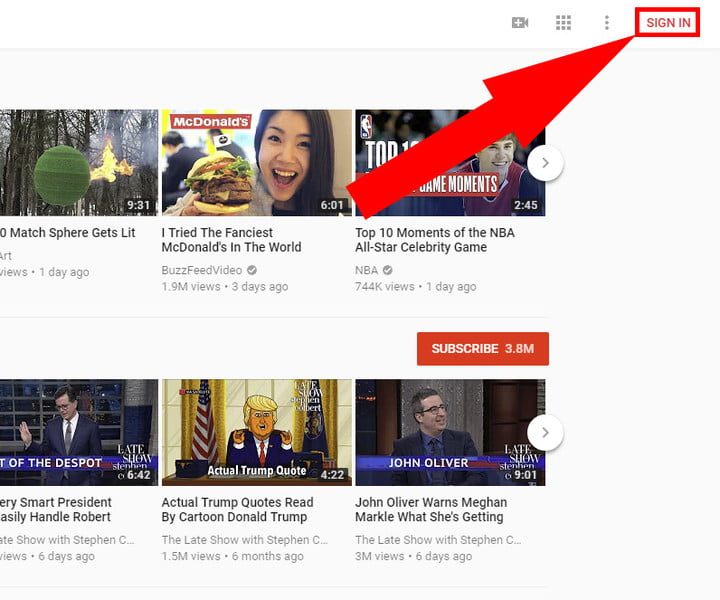Open the Actual Trump Quote cartoon thumbnail

257,432
